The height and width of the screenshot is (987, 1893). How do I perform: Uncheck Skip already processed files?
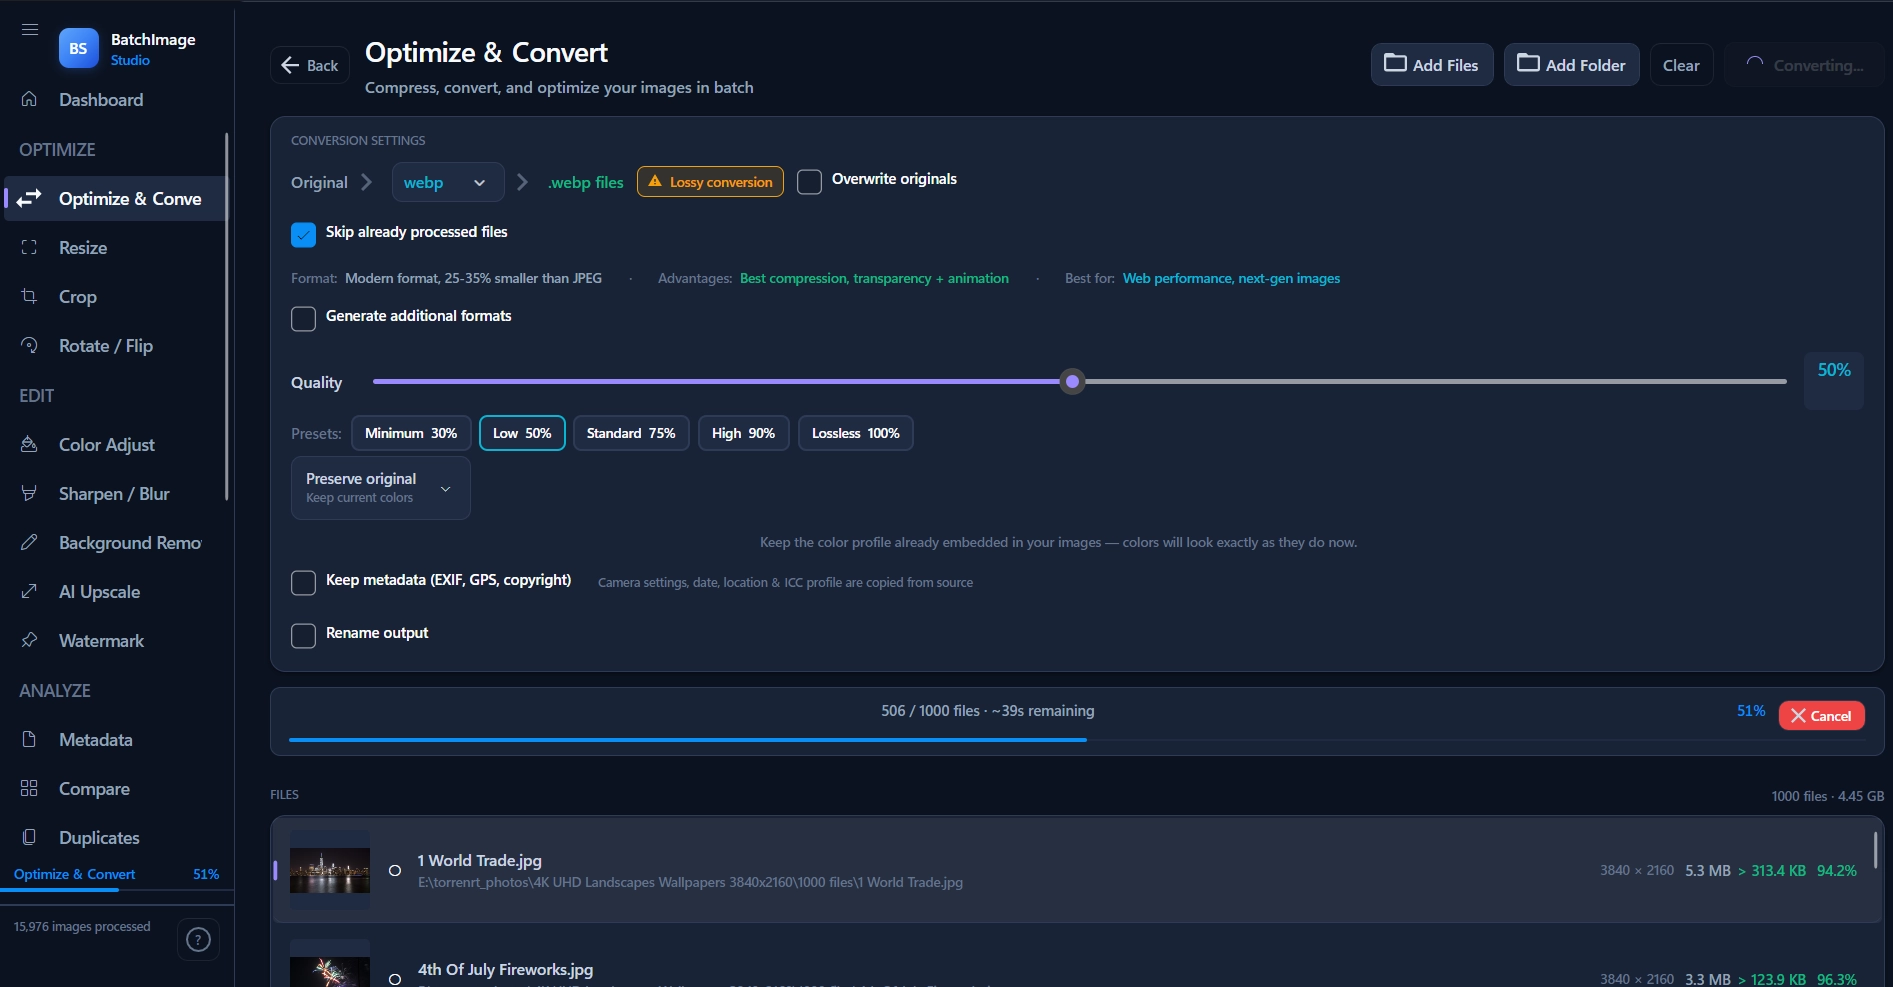pos(303,234)
